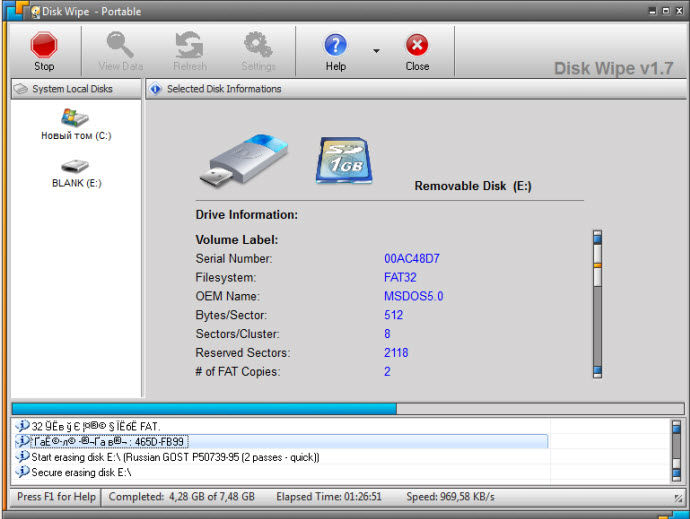
Task: Click the 'Volume Label:' heading
Action: (237, 239)
